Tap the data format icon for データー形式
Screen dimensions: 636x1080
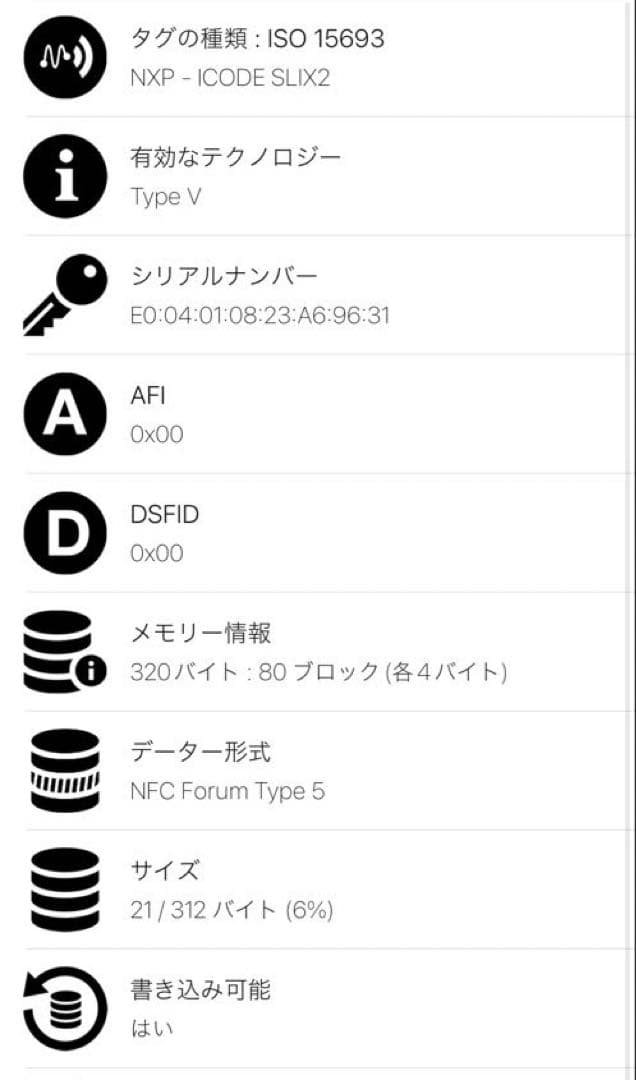pos(64,770)
